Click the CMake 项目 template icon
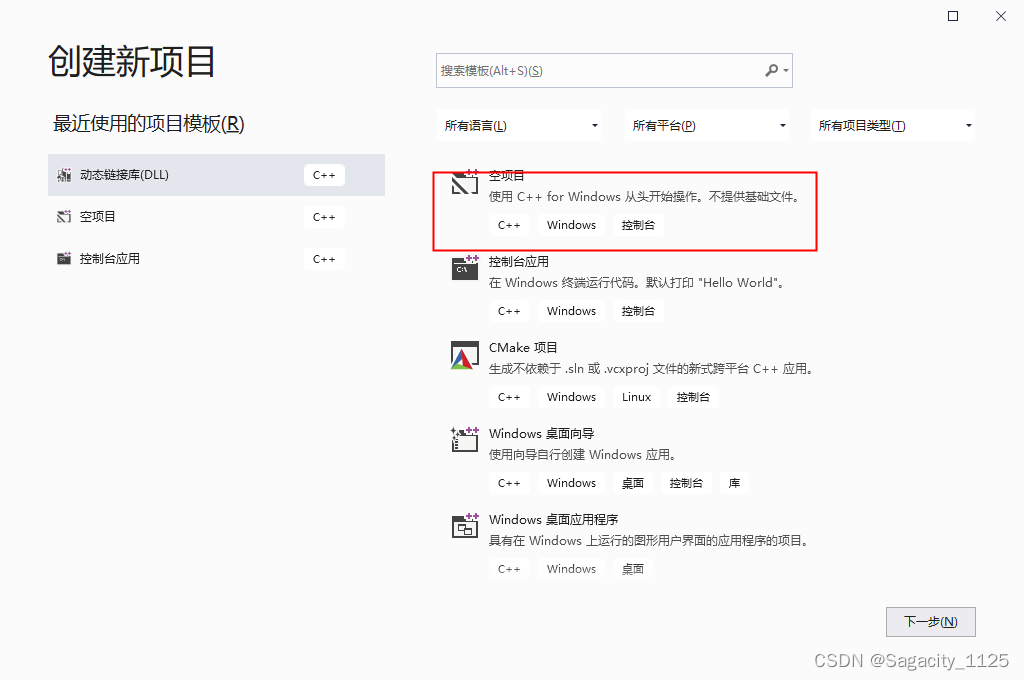This screenshot has width=1024, height=680. (464, 354)
